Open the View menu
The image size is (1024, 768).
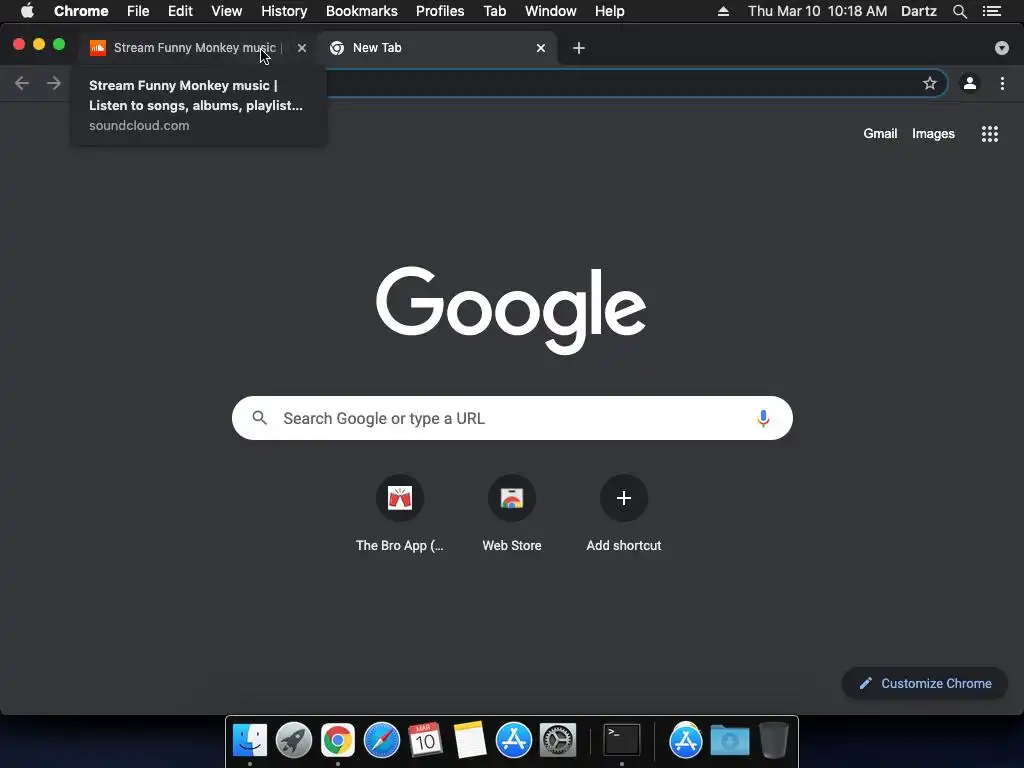point(227,11)
